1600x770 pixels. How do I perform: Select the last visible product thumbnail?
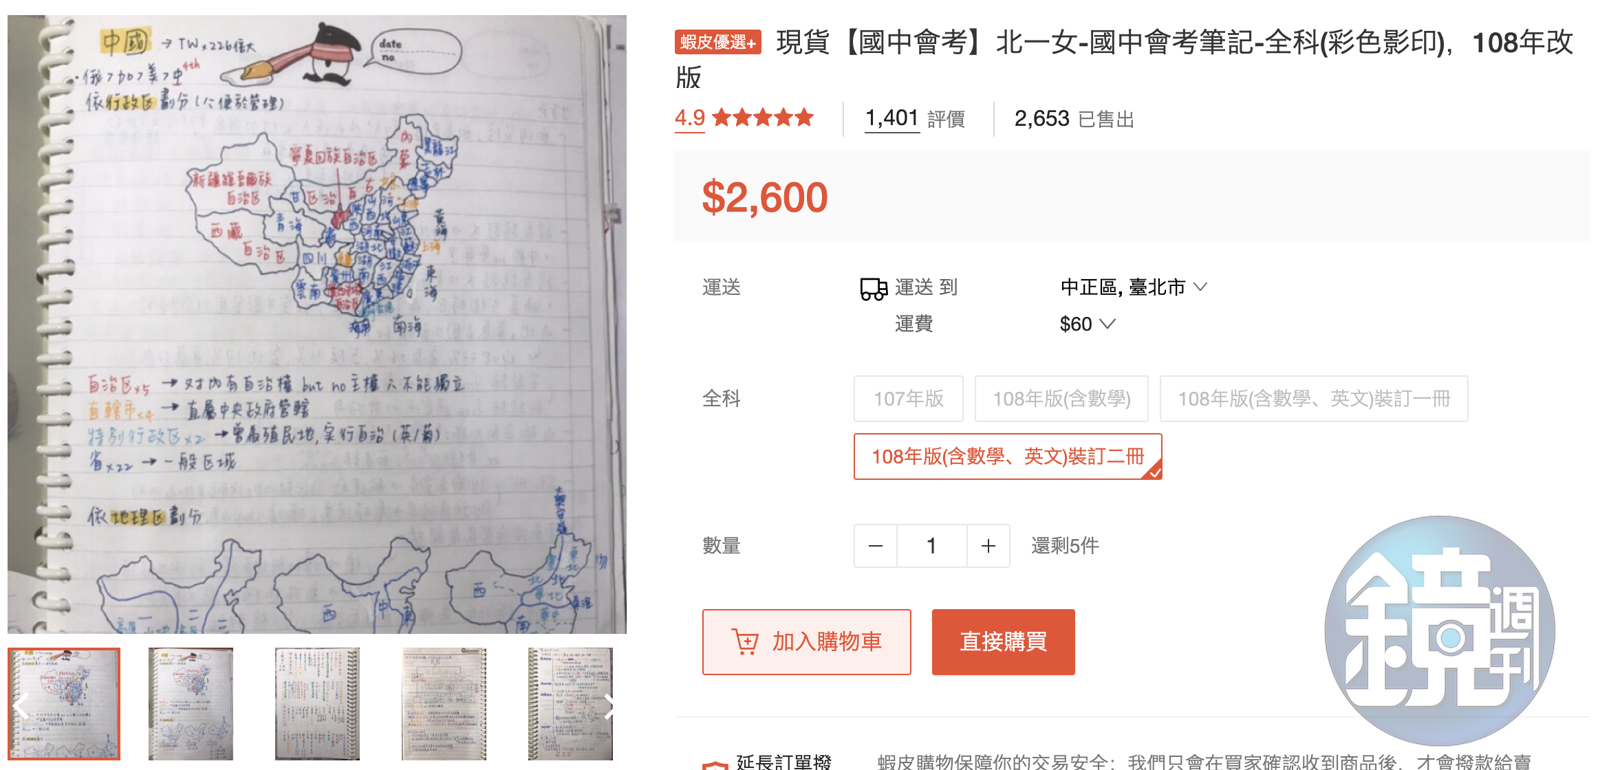[x=570, y=704]
